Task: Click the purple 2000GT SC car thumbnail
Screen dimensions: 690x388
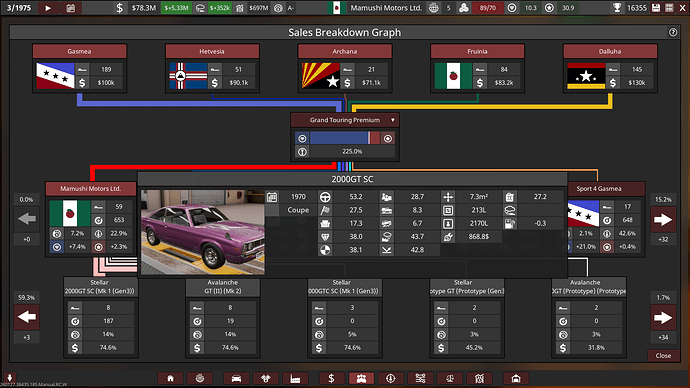Action: (x=203, y=232)
